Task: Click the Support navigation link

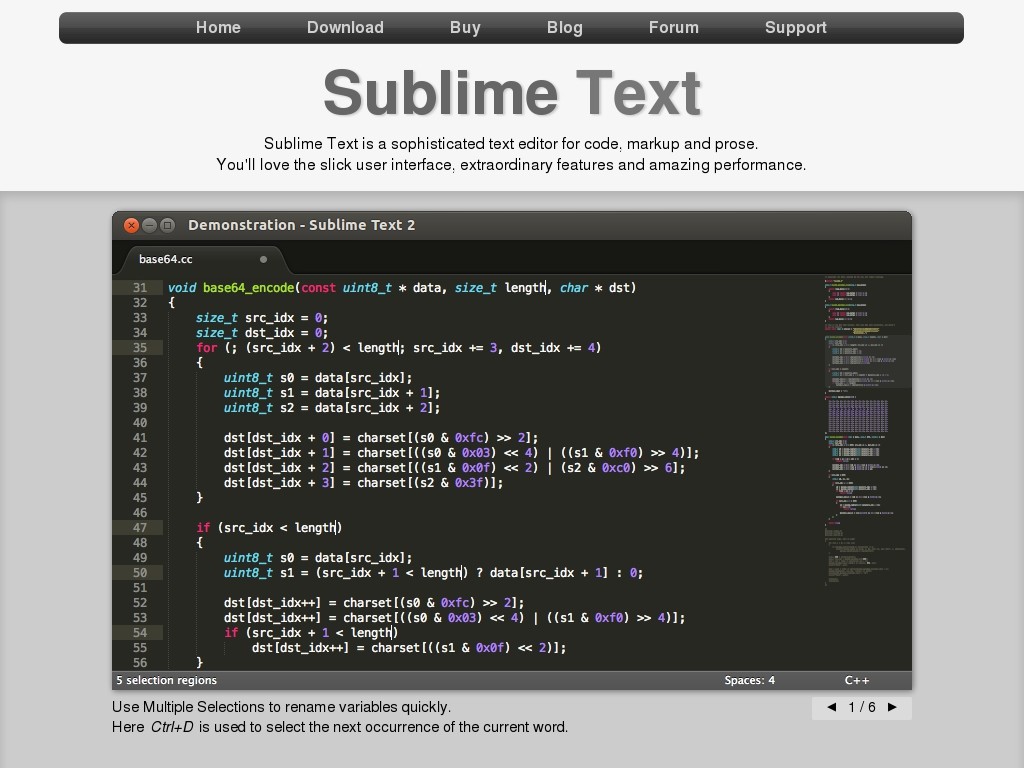Action: (x=795, y=27)
